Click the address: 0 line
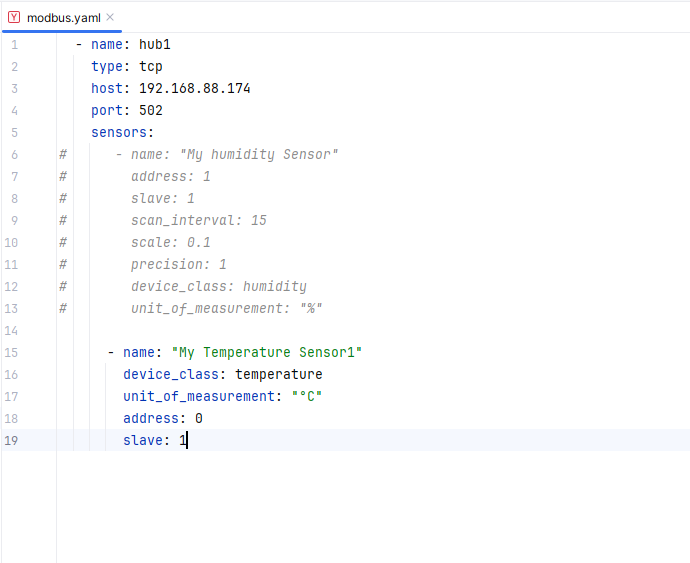Image resolution: width=690 pixels, height=563 pixels. [162, 418]
